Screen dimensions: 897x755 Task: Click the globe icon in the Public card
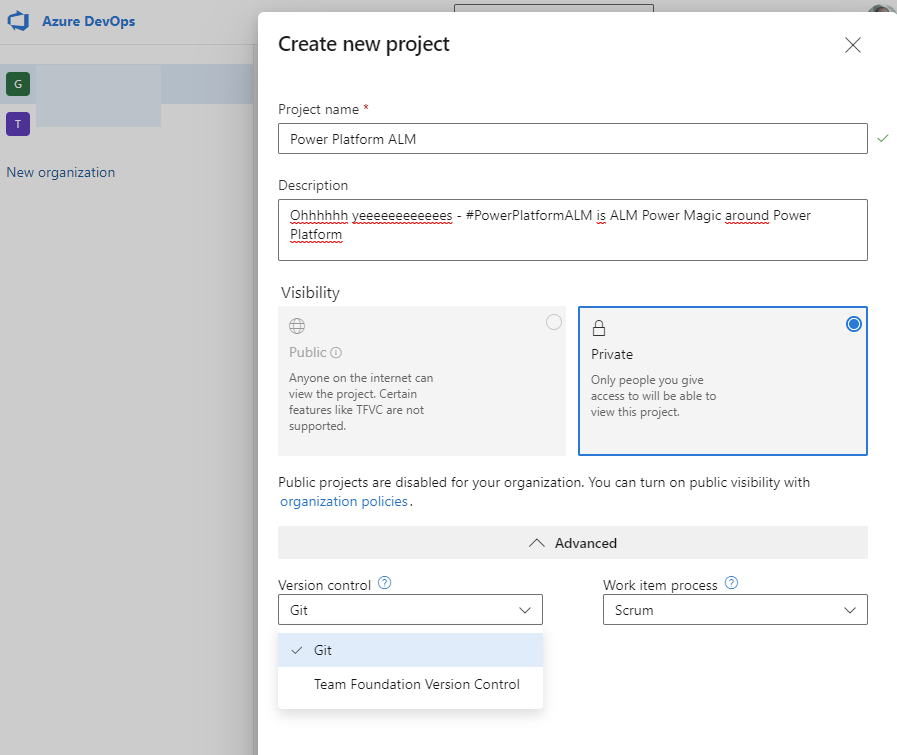297,325
